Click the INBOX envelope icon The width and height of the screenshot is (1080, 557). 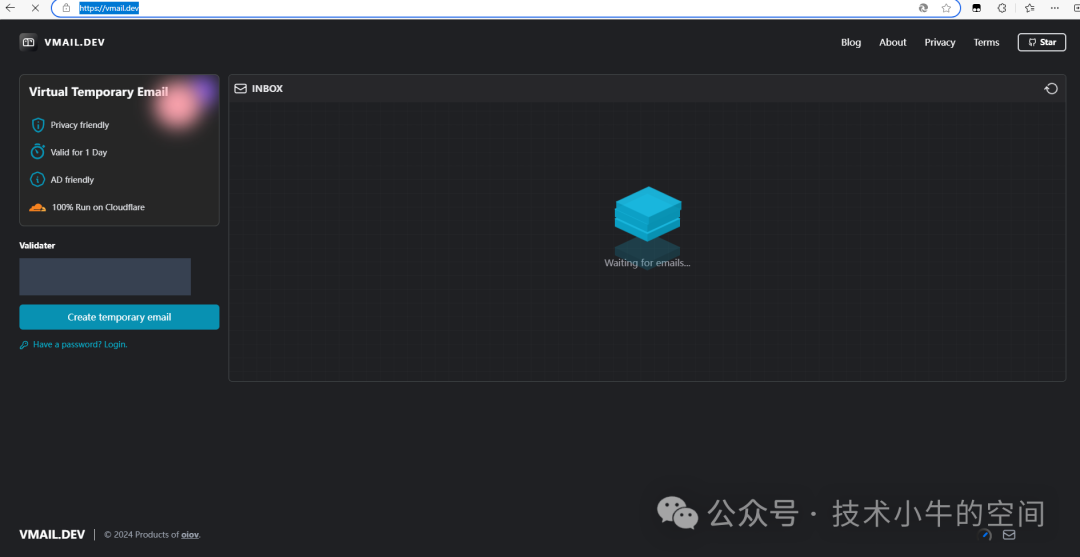tap(240, 88)
